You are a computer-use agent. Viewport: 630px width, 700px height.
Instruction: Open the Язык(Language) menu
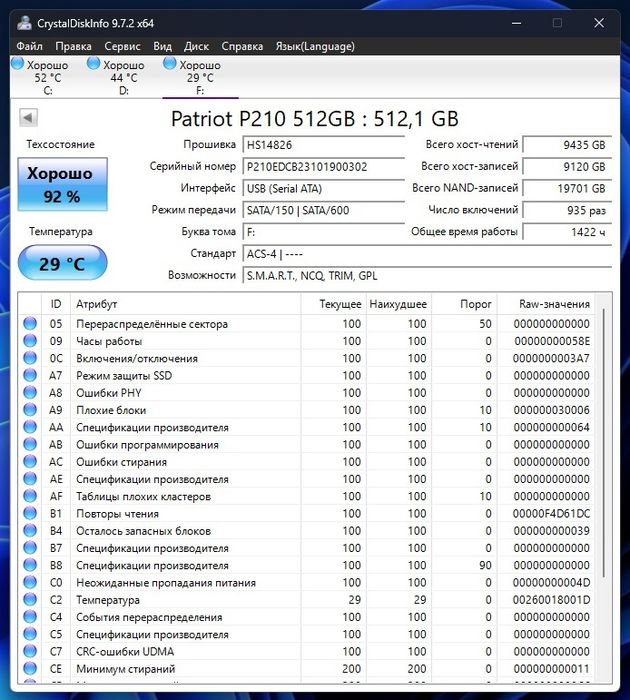315,46
